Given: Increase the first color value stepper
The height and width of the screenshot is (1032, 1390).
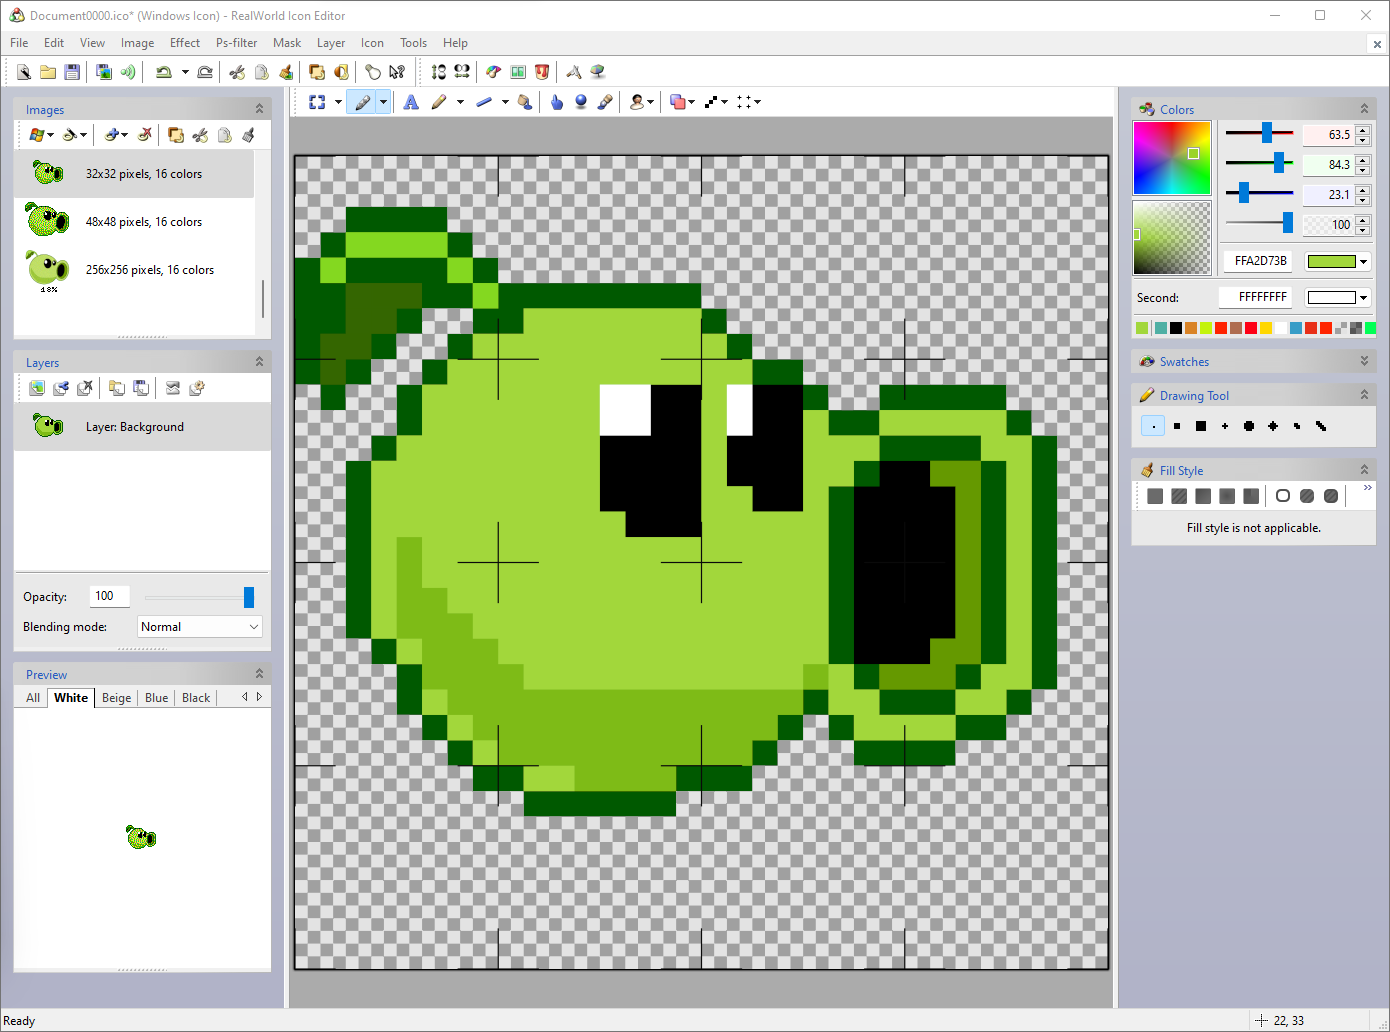Looking at the screenshot, I should (x=1363, y=130).
